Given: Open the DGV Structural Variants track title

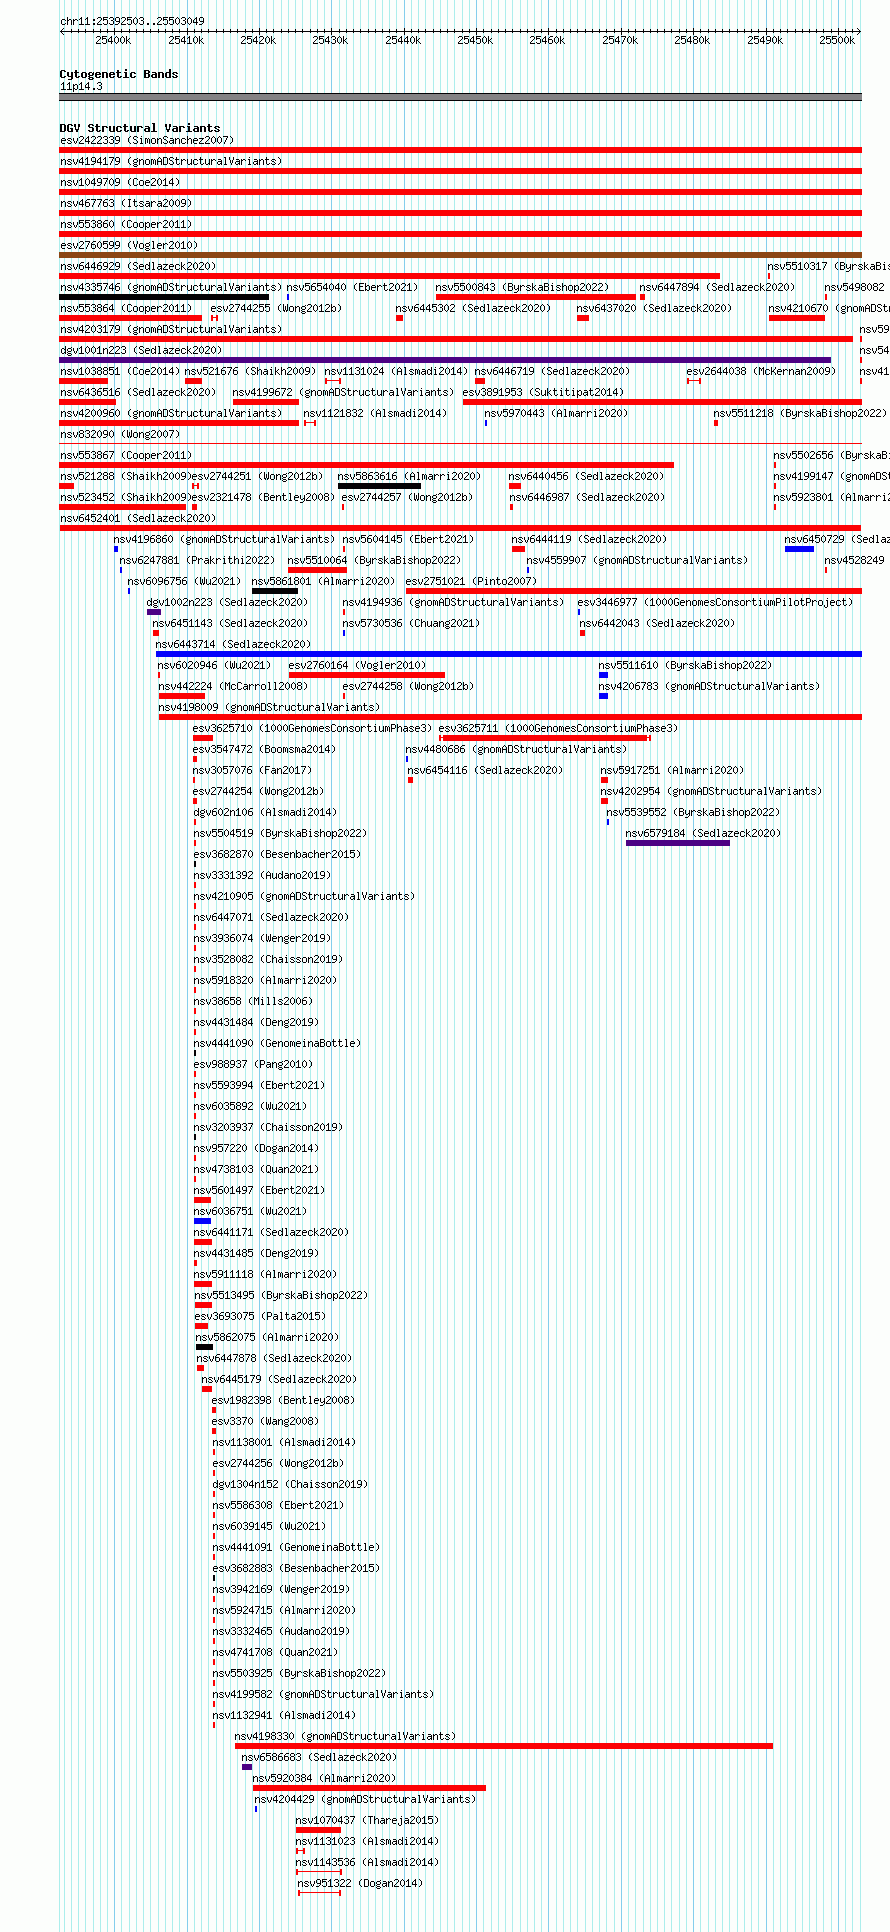Looking at the screenshot, I should (140, 128).
